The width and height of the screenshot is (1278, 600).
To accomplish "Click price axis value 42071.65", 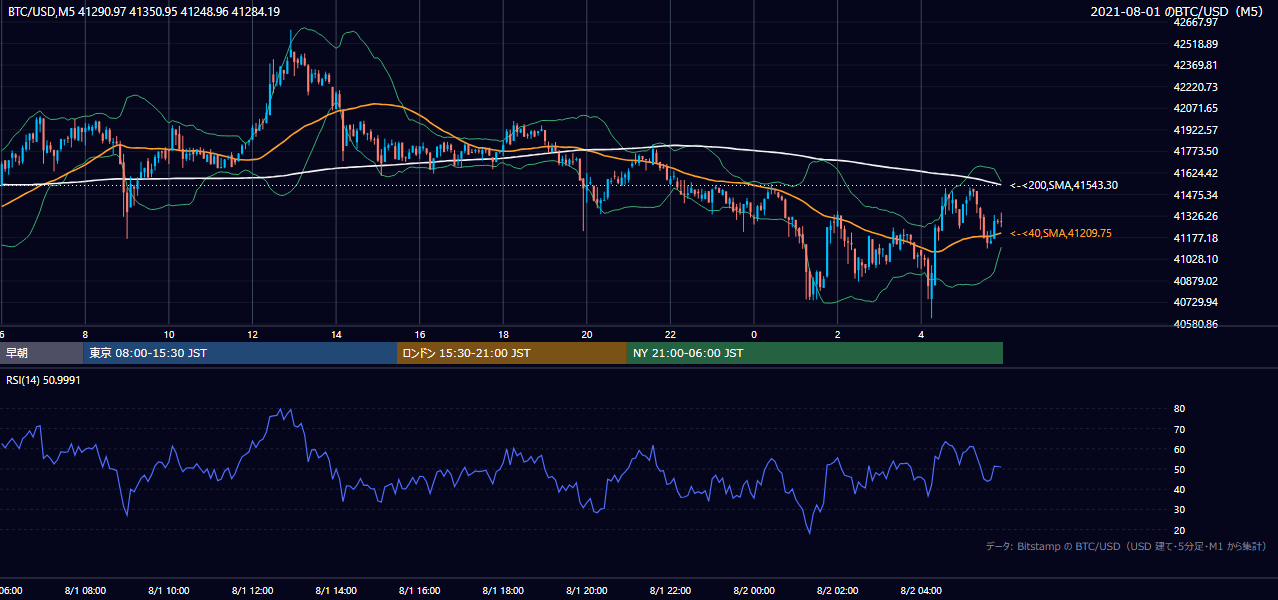I will 1197,108.
